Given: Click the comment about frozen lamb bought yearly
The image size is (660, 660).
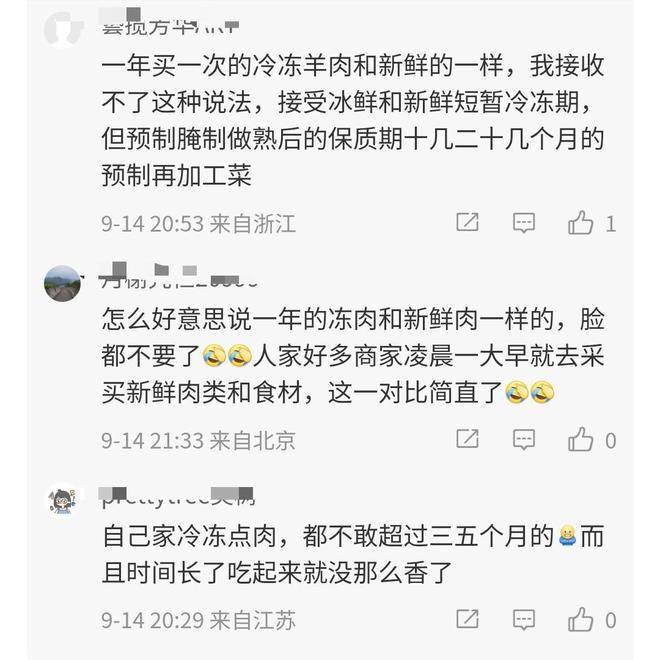Looking at the screenshot, I should (x=353, y=120).
